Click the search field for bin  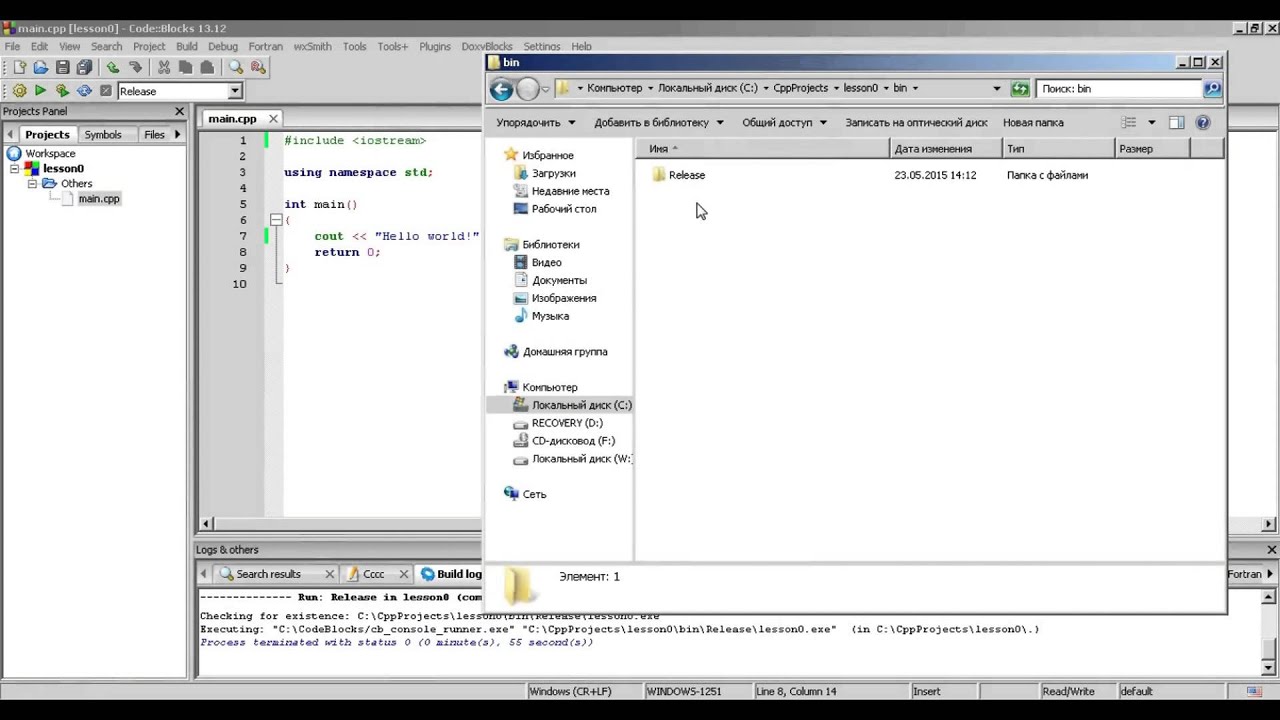1119,89
